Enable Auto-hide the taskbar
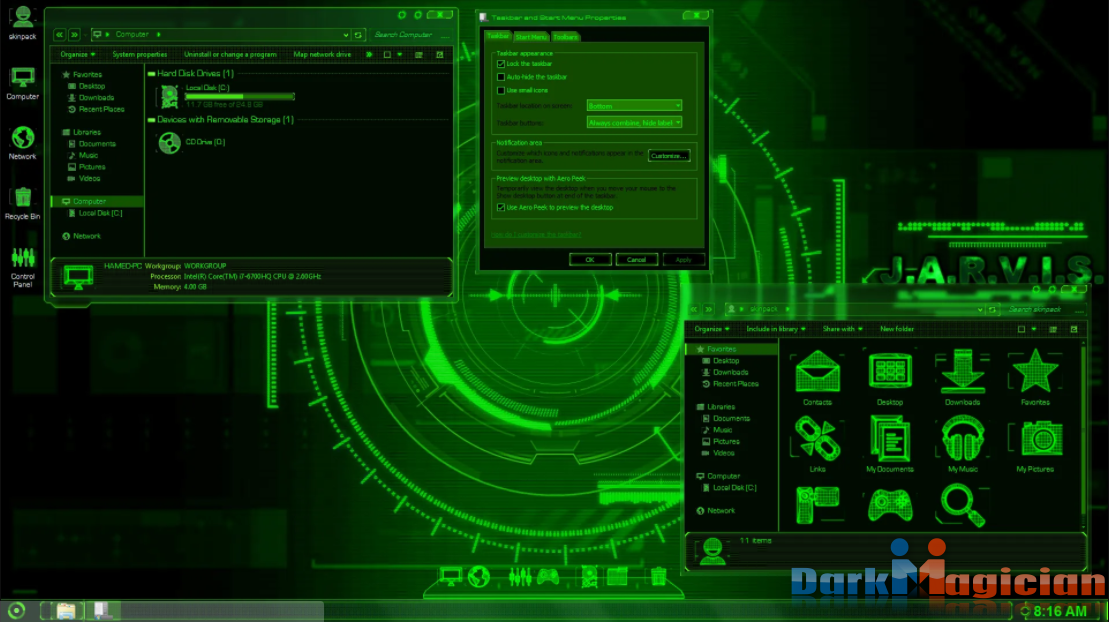1109x622 pixels. [x=501, y=77]
